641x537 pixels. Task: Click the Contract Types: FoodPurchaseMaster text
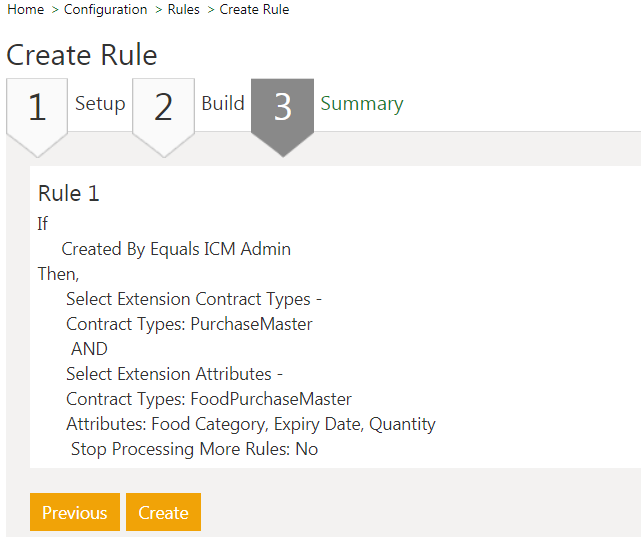pyautogui.click(x=208, y=399)
